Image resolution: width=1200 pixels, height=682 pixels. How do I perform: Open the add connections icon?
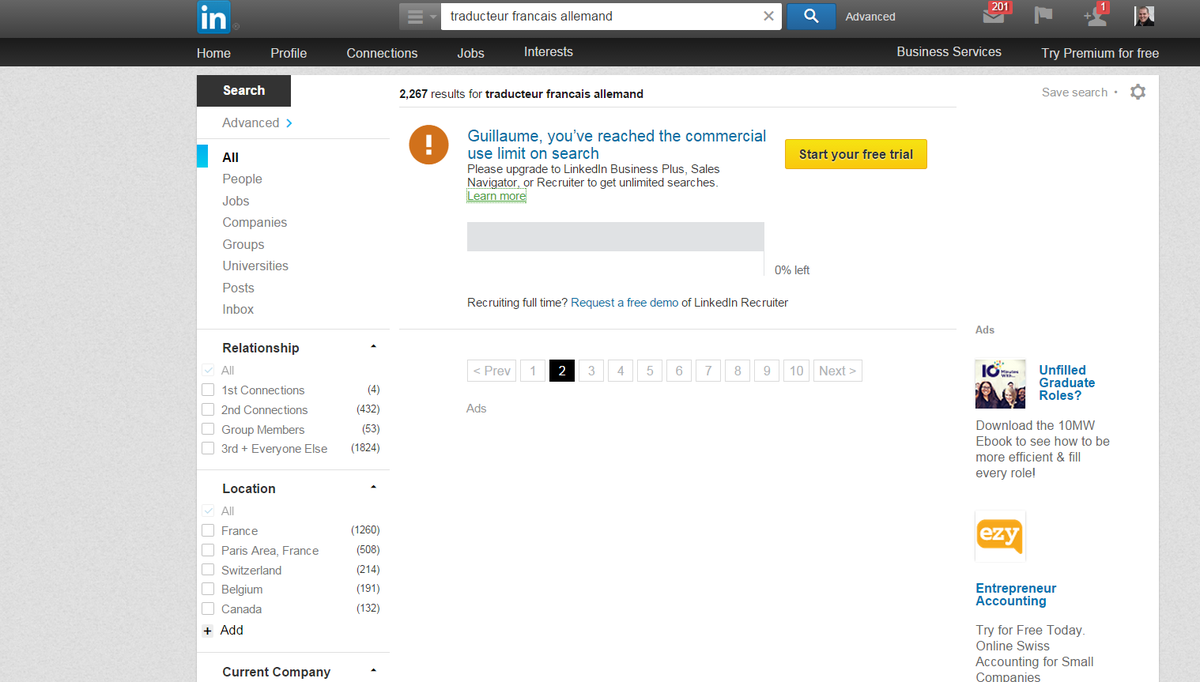(x=1094, y=16)
